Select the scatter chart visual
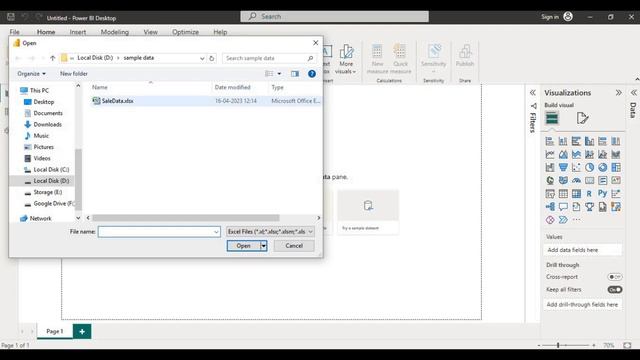Image resolution: width=640 pixels, height=360 pixels. pyautogui.click(x=576, y=167)
